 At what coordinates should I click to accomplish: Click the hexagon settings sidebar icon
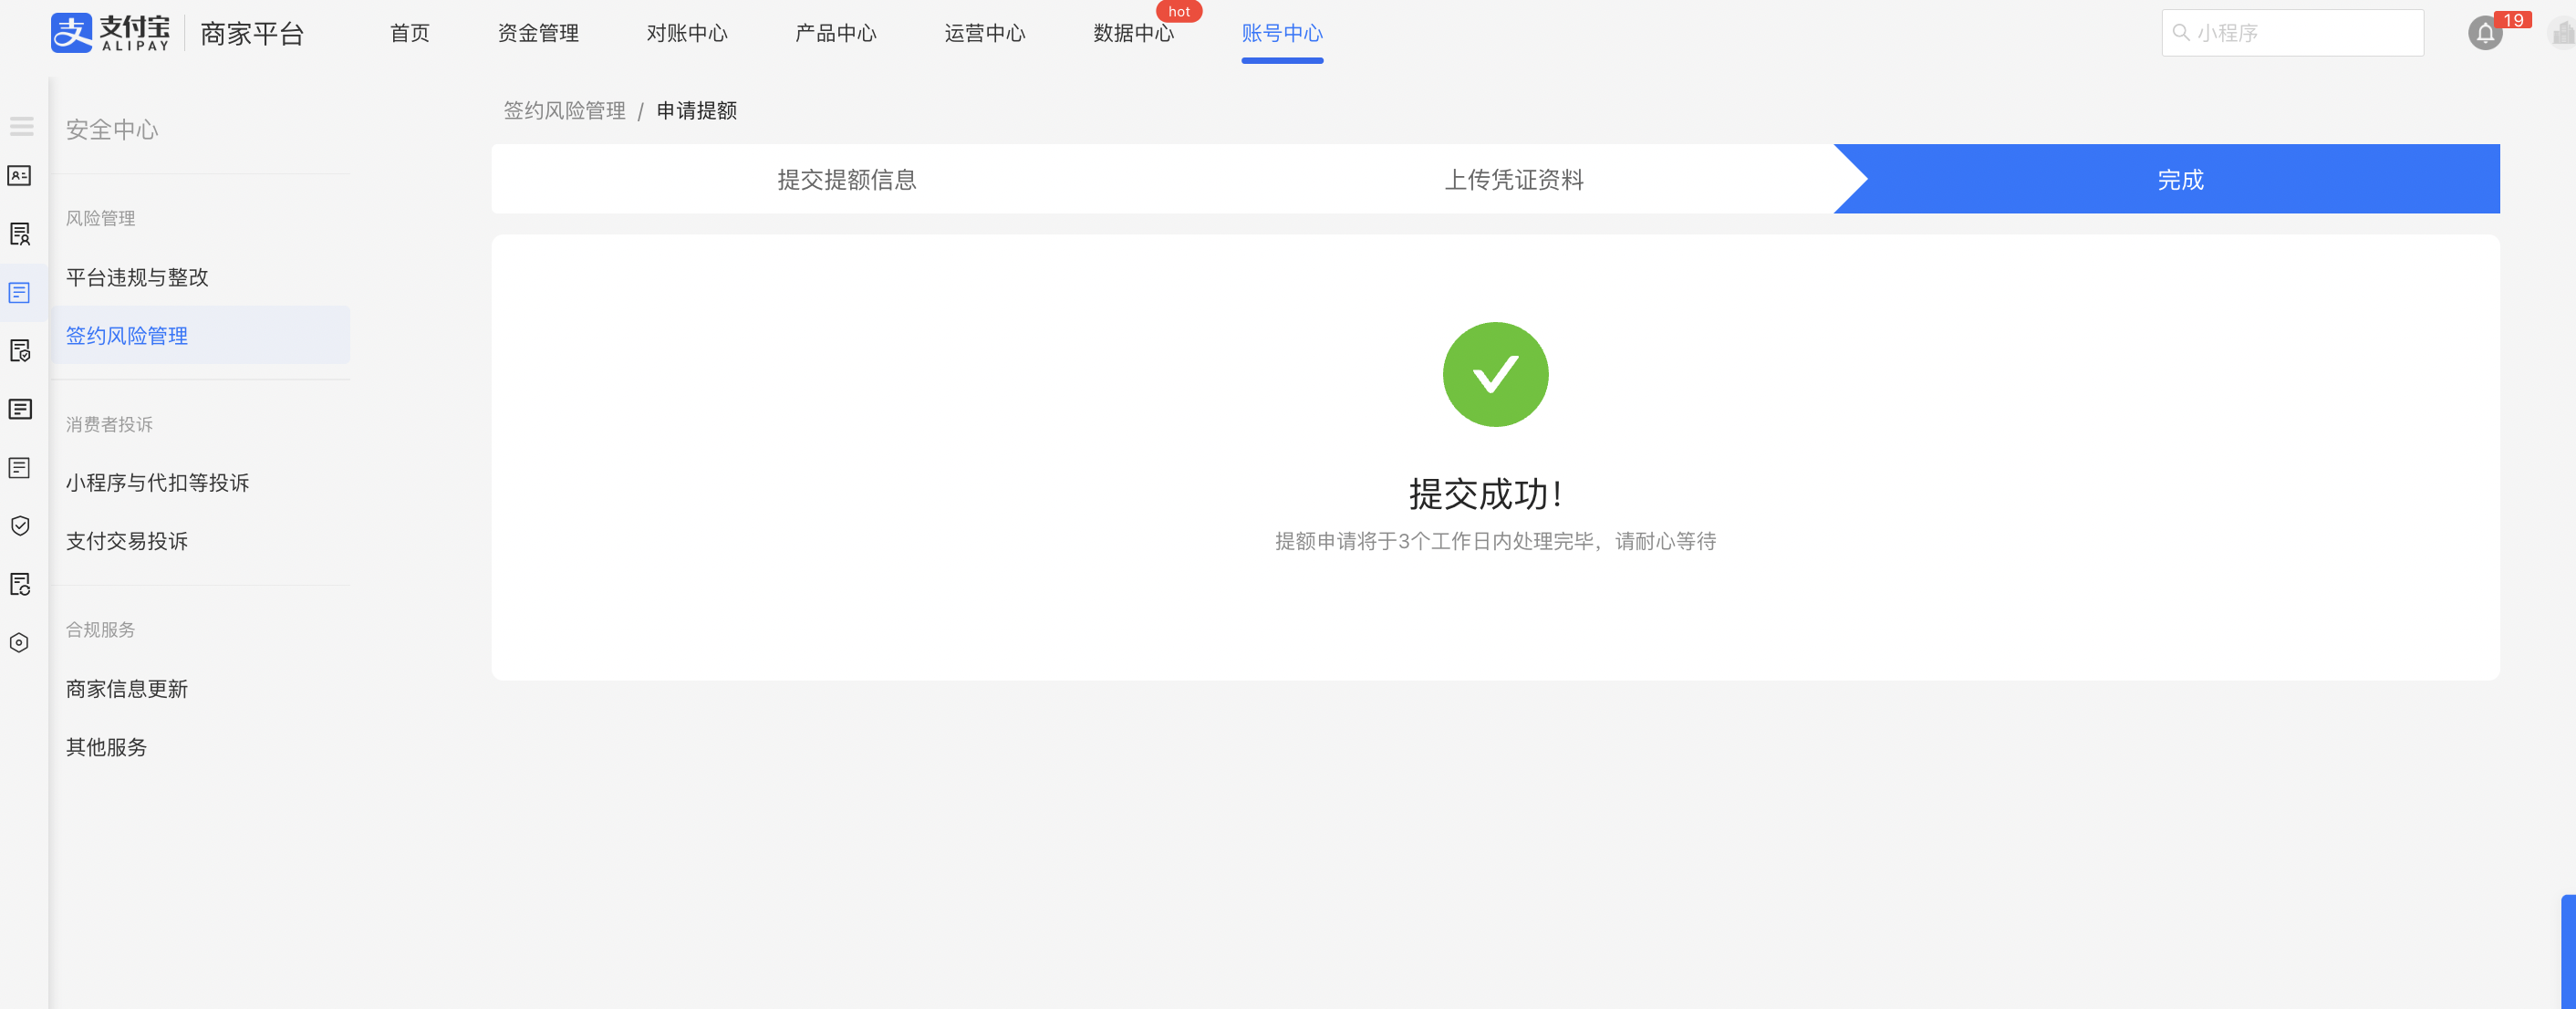pos(20,643)
